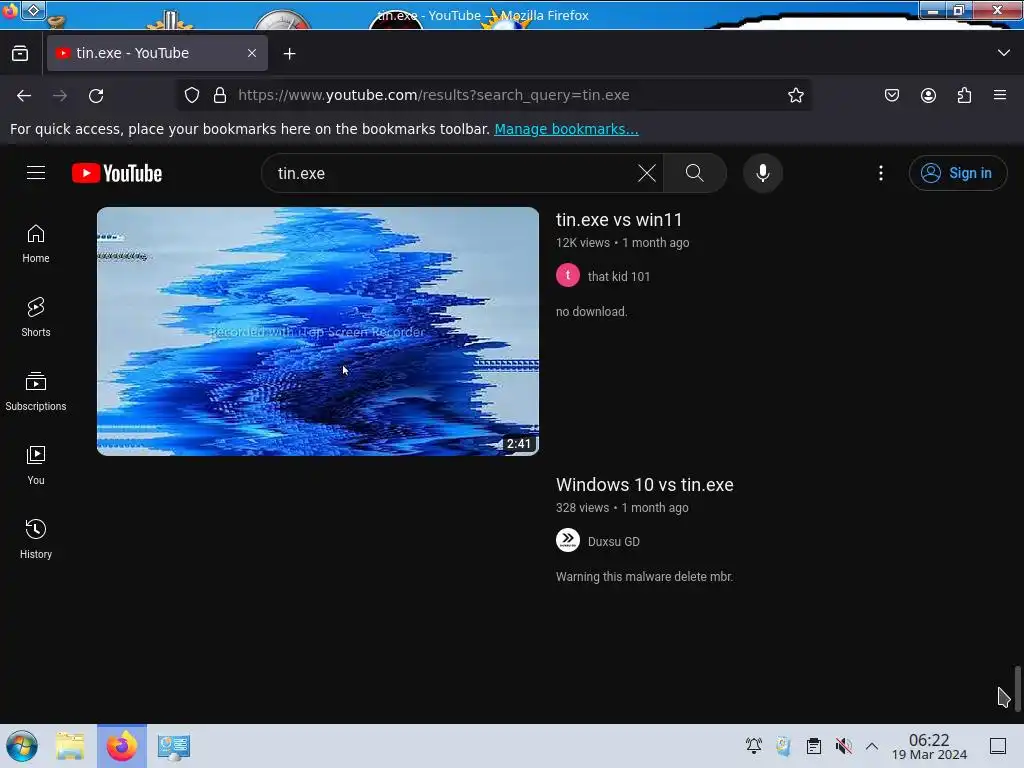This screenshot has width=1024, height=768.
Task: Click 'Warning this malware delete mbr.' text
Action: (x=645, y=577)
